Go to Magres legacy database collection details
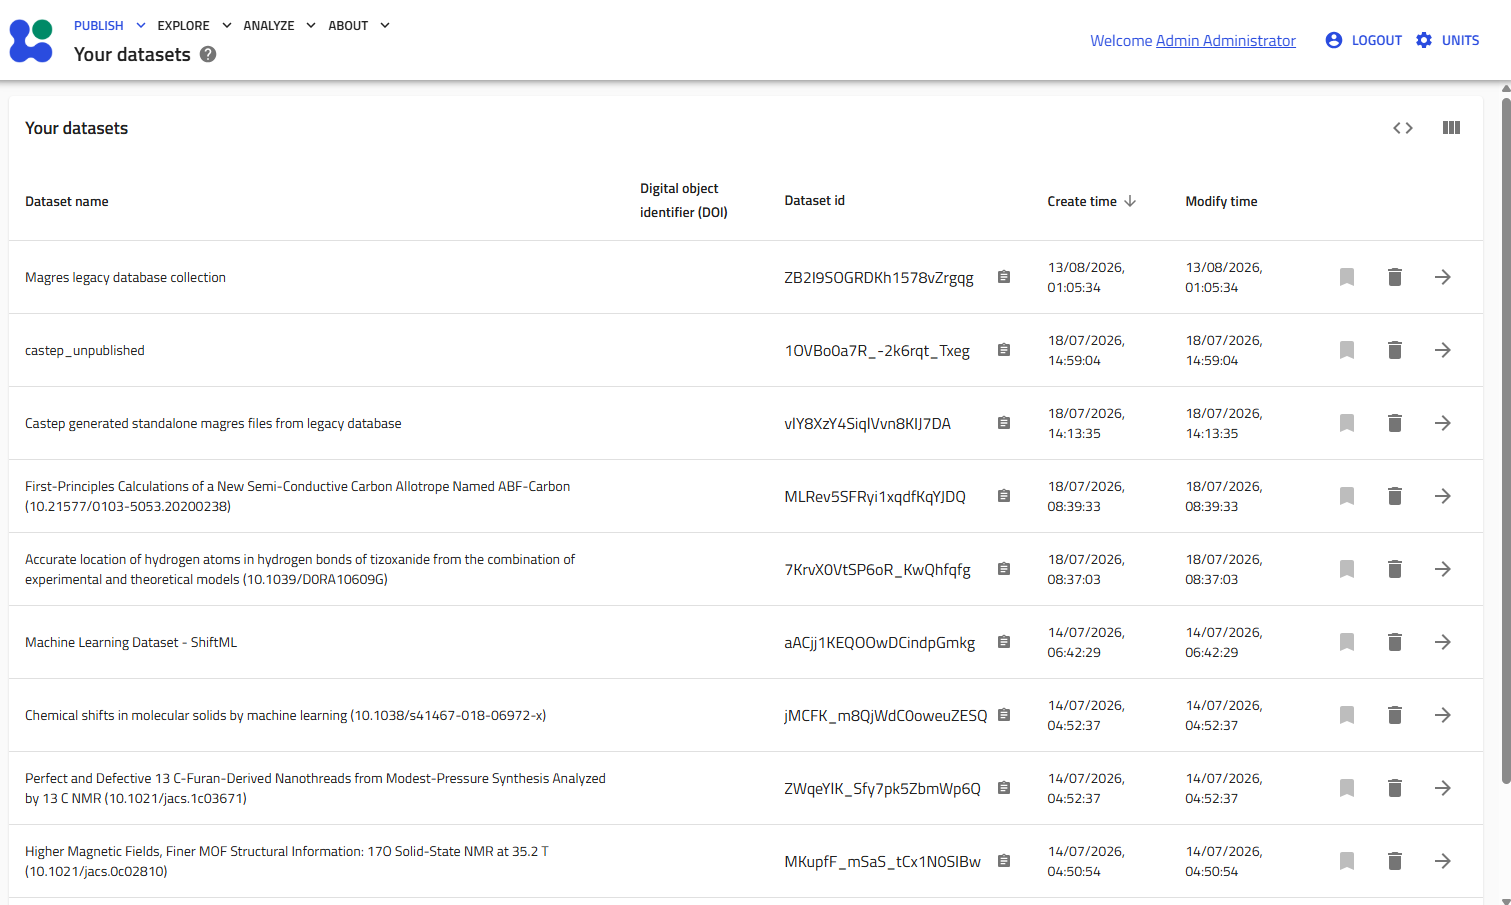The image size is (1511, 905). (1443, 277)
